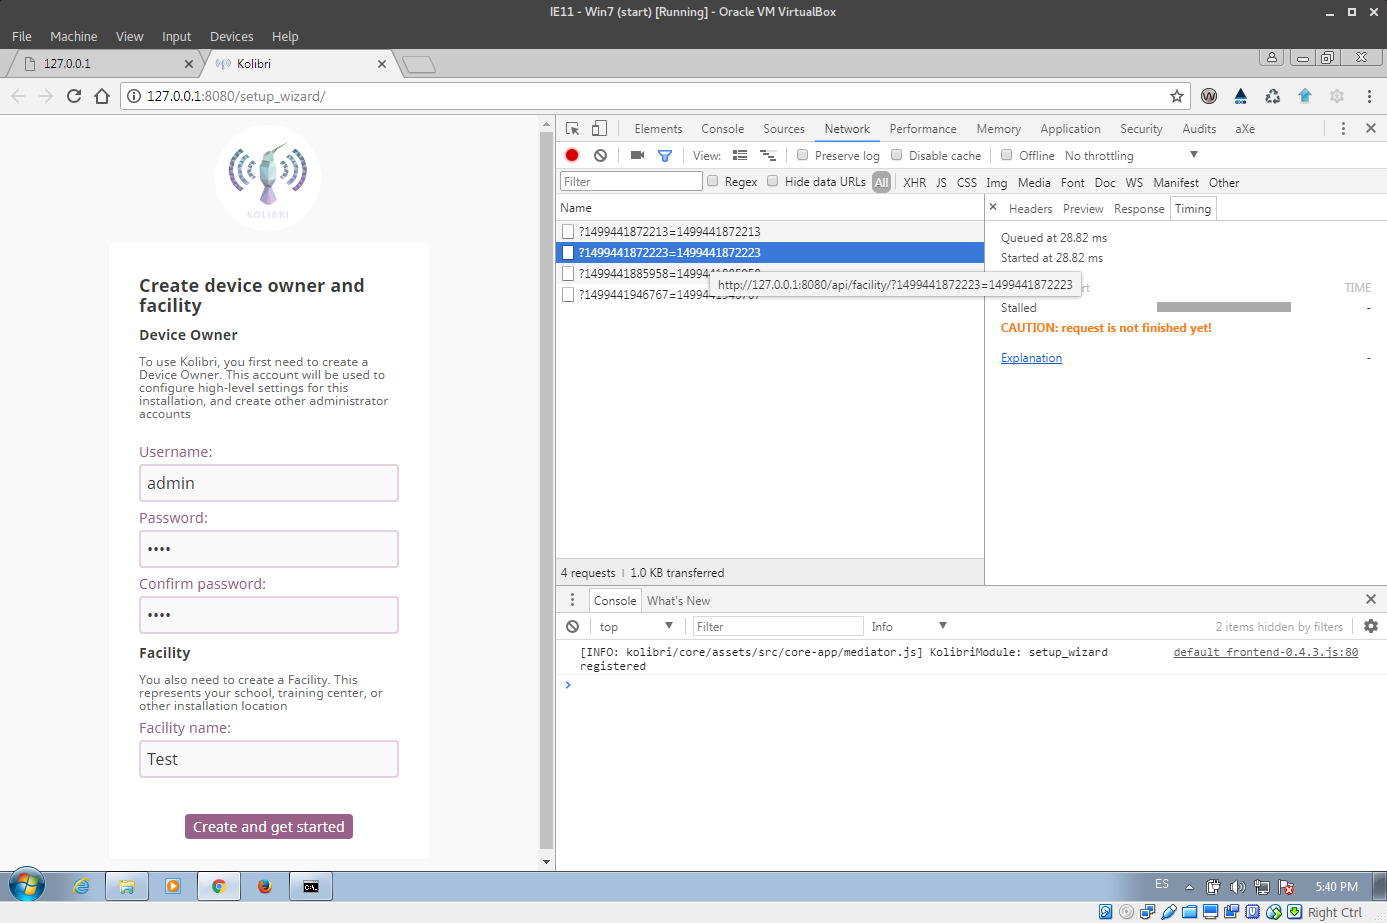Tick checkbox of the selected ?1499441872223 request

point(568,252)
